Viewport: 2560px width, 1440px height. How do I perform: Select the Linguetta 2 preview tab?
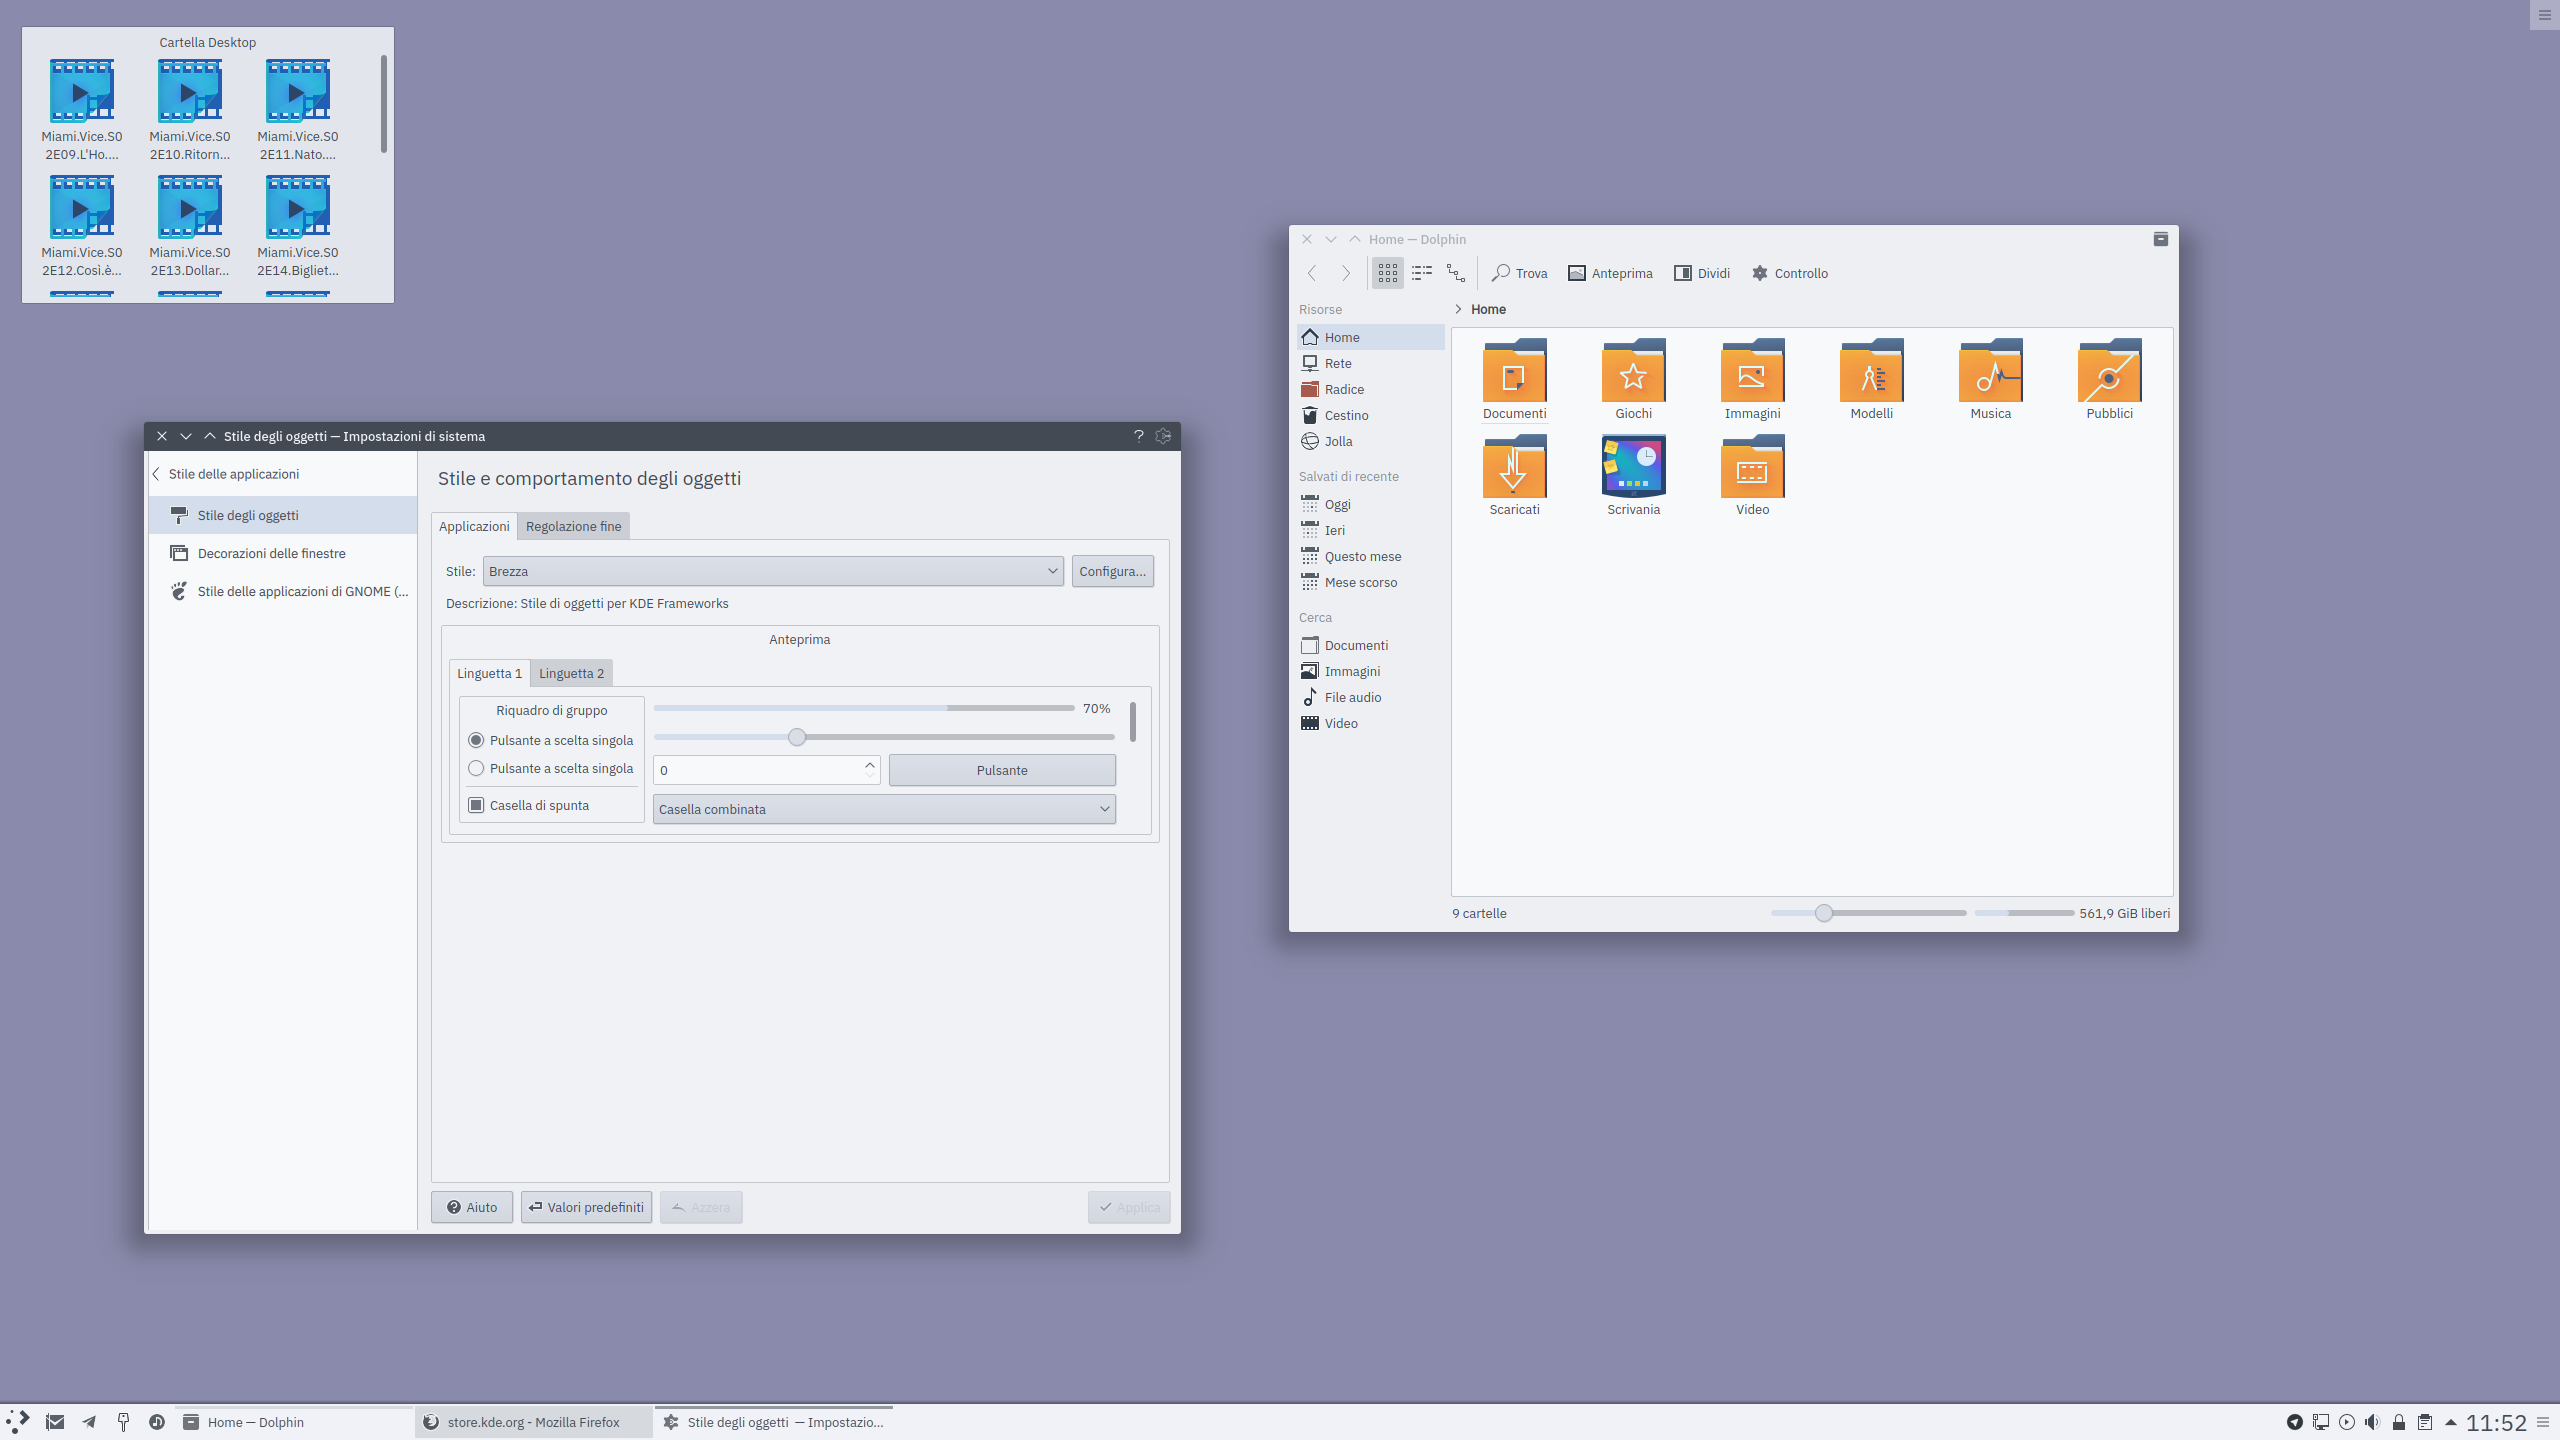click(571, 673)
